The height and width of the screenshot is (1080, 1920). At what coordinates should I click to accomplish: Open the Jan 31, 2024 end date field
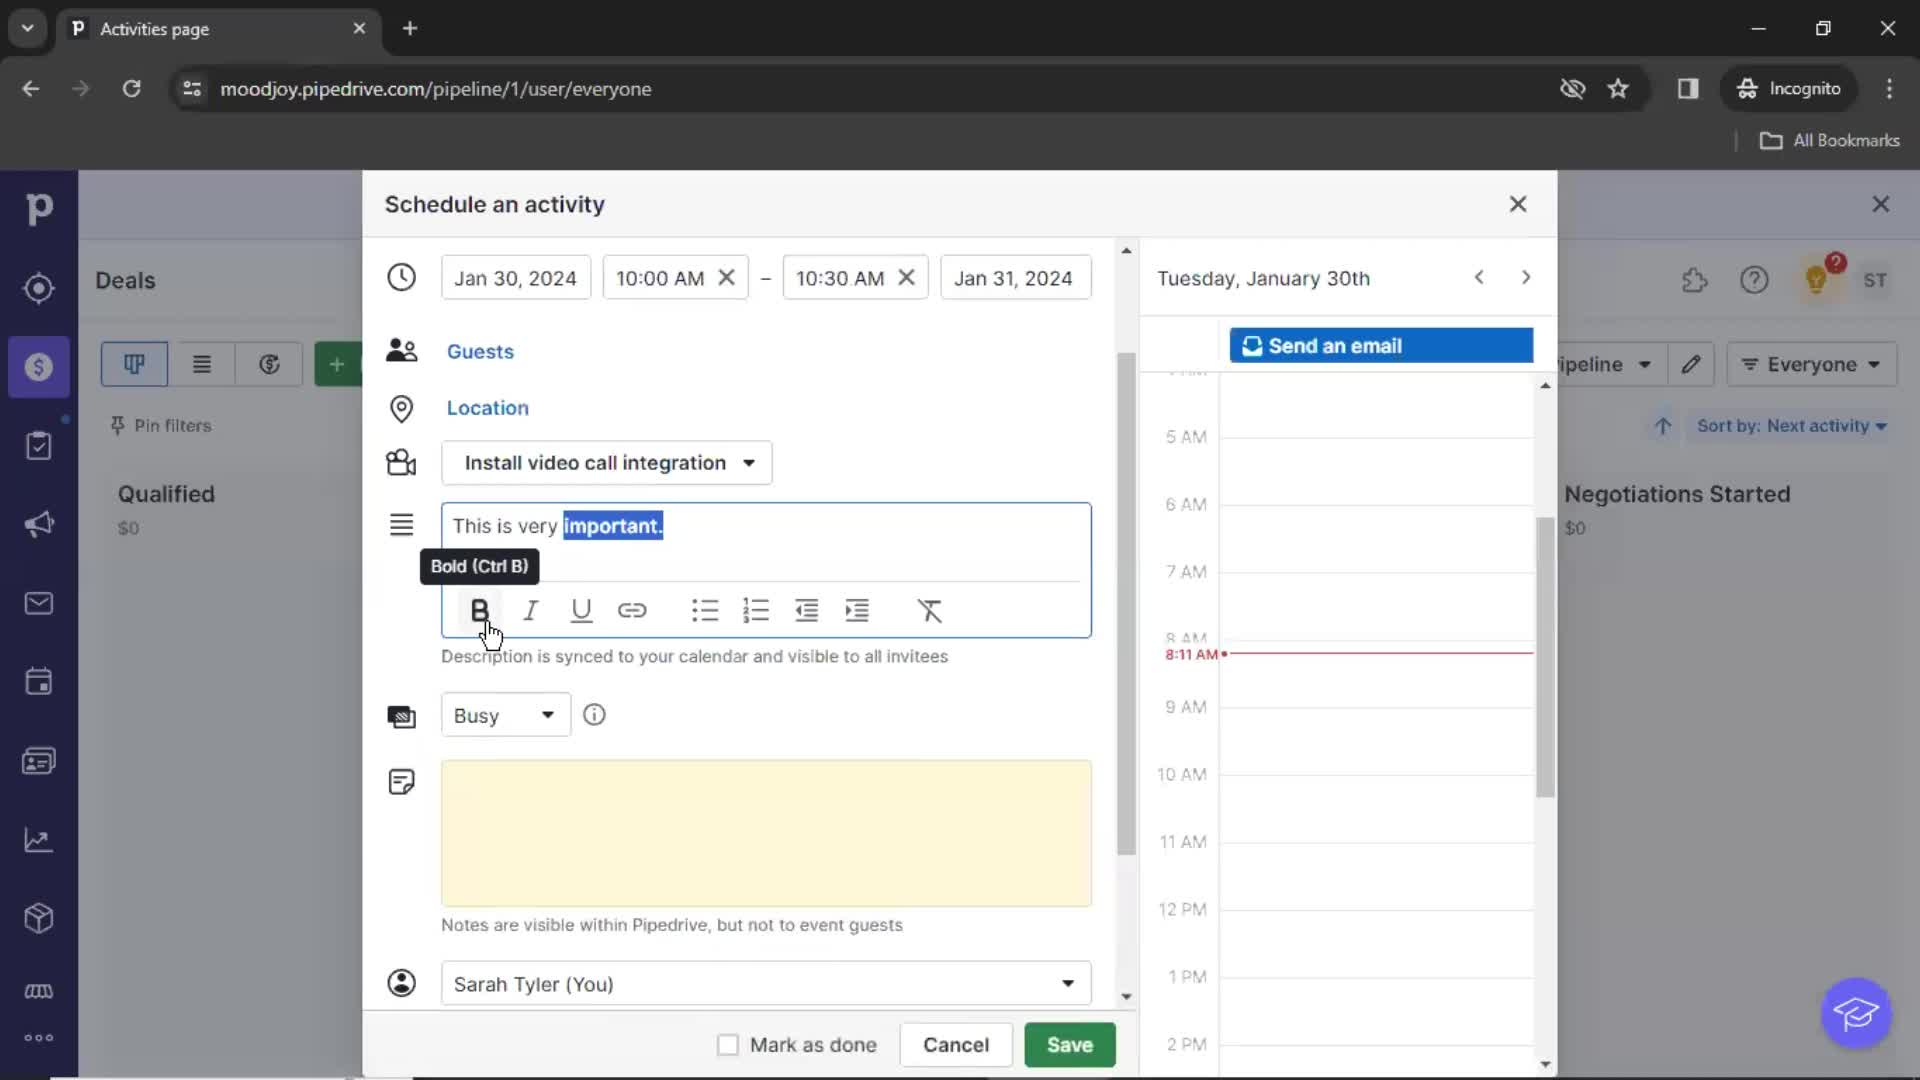click(1015, 278)
